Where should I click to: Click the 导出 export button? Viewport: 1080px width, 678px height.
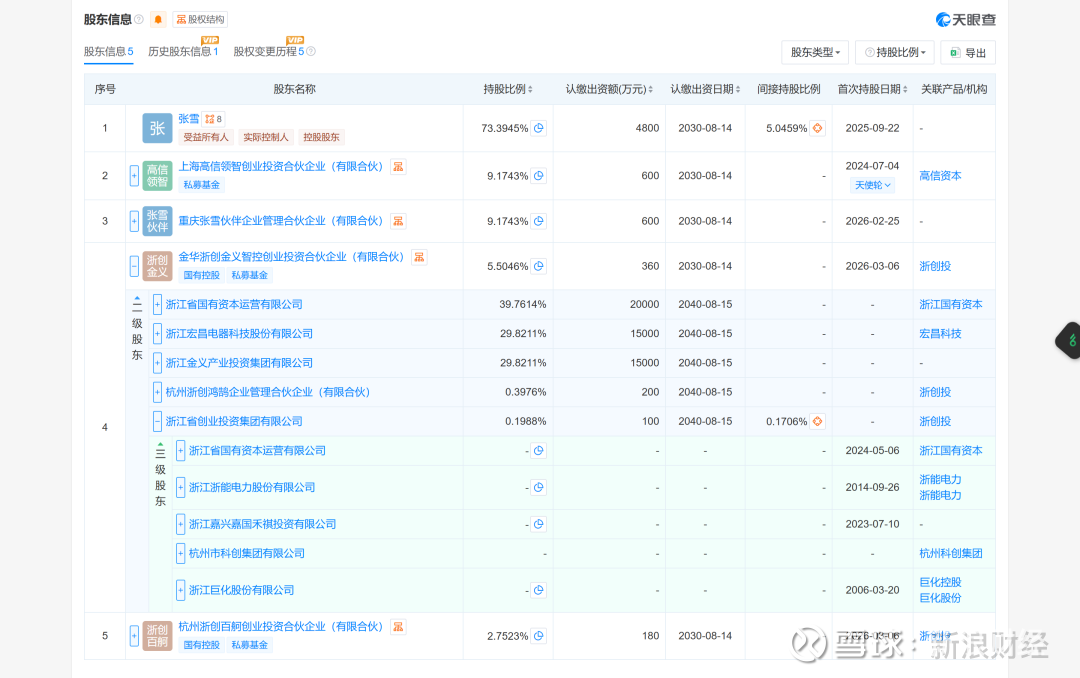click(x=967, y=53)
